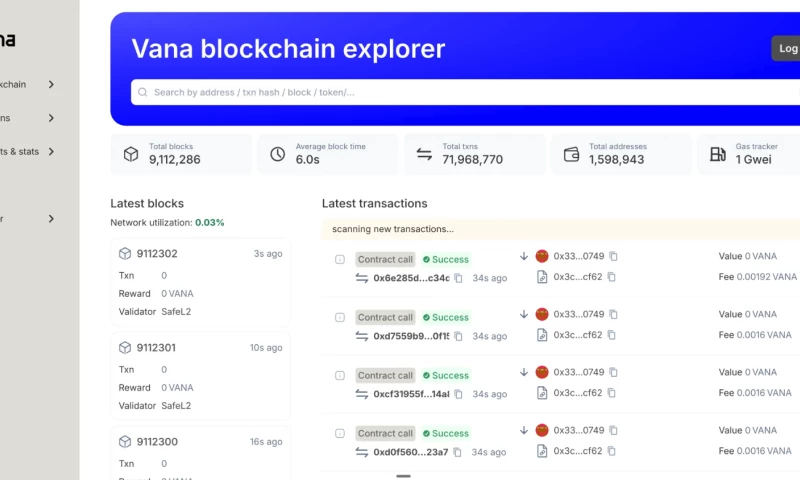Copy contract address in 0xd7559b9 transaction row
Screen dimensions: 800x480
coord(611,335)
